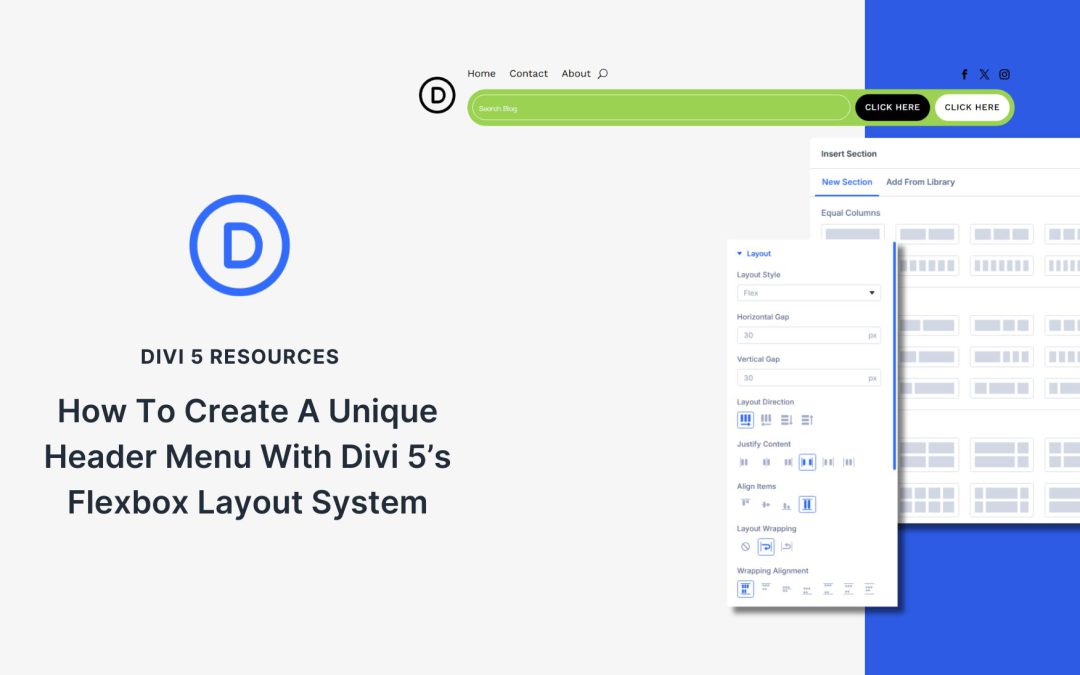Click the Insert Section panel title
The height and width of the screenshot is (675, 1080).
(849, 154)
